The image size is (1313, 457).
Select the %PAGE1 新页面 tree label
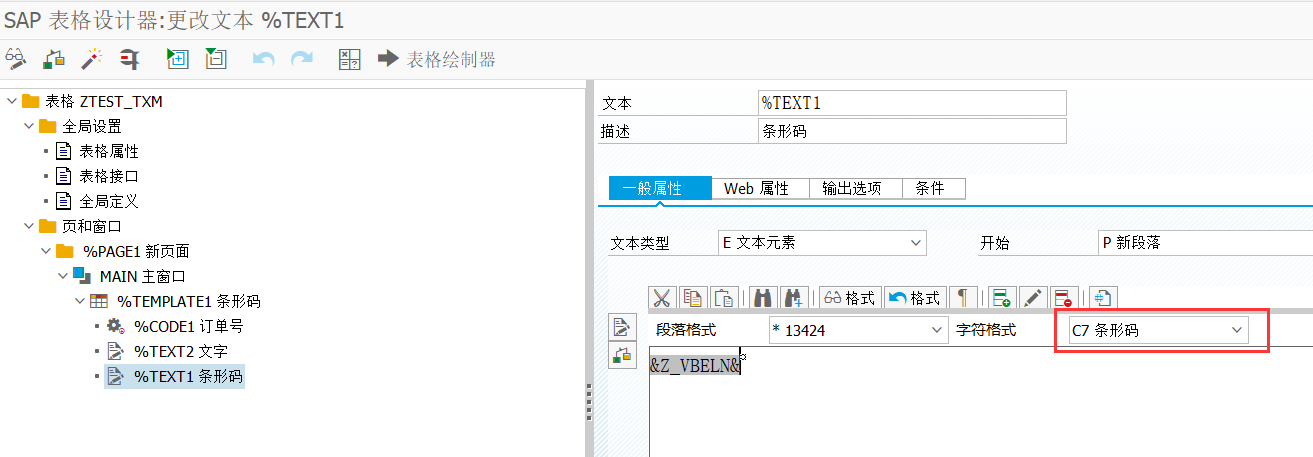(x=136, y=251)
